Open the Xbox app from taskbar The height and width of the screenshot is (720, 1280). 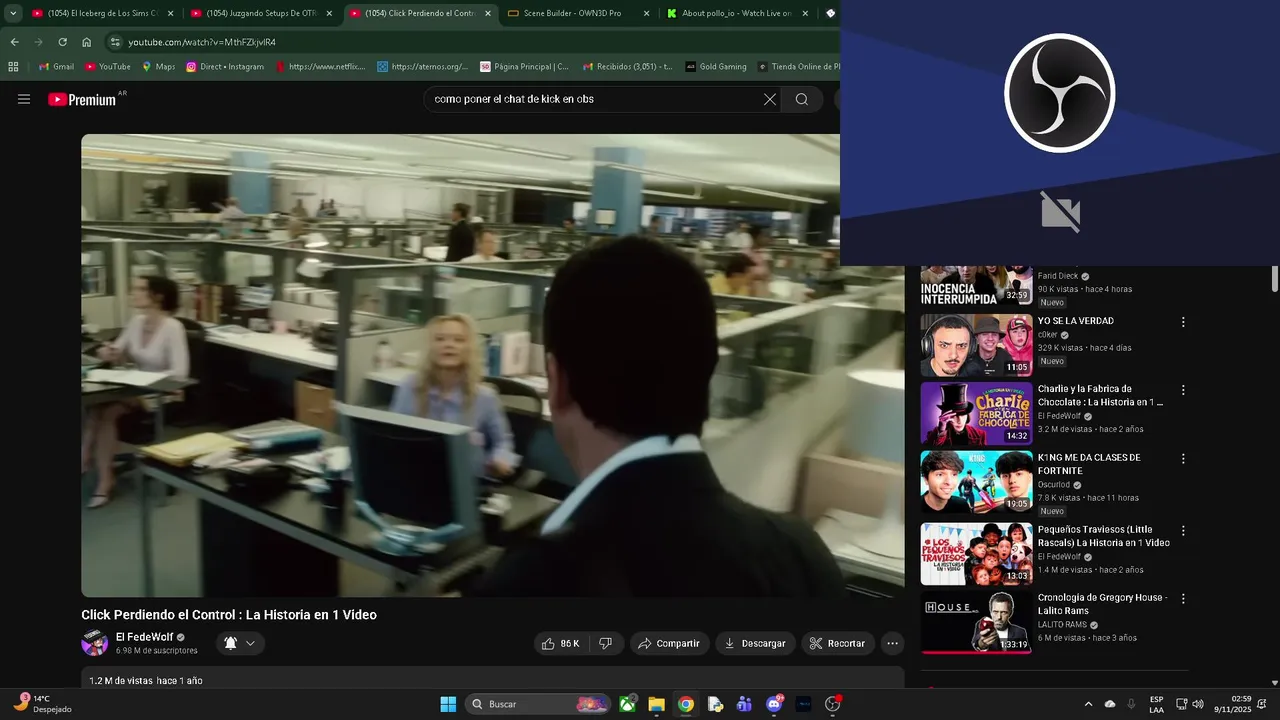[628, 704]
